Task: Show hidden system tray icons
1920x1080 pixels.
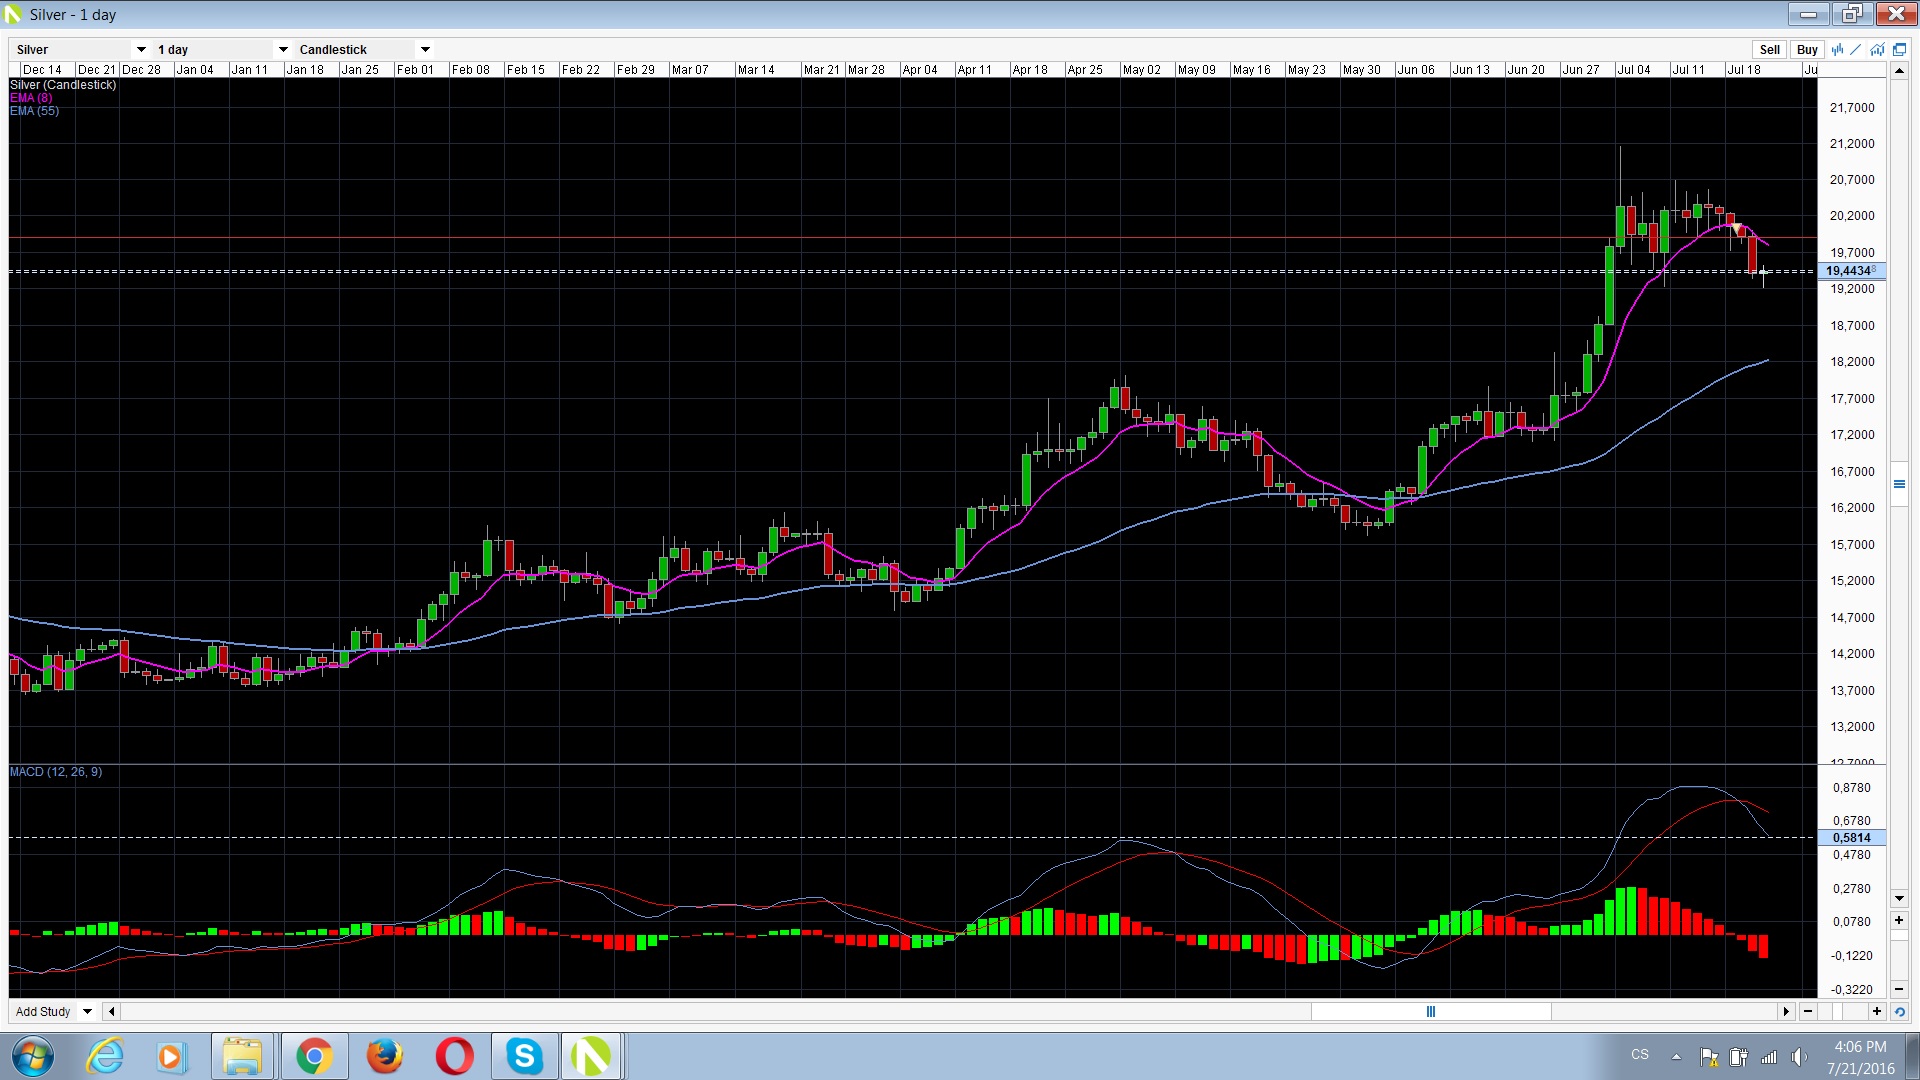Action: (1676, 1056)
